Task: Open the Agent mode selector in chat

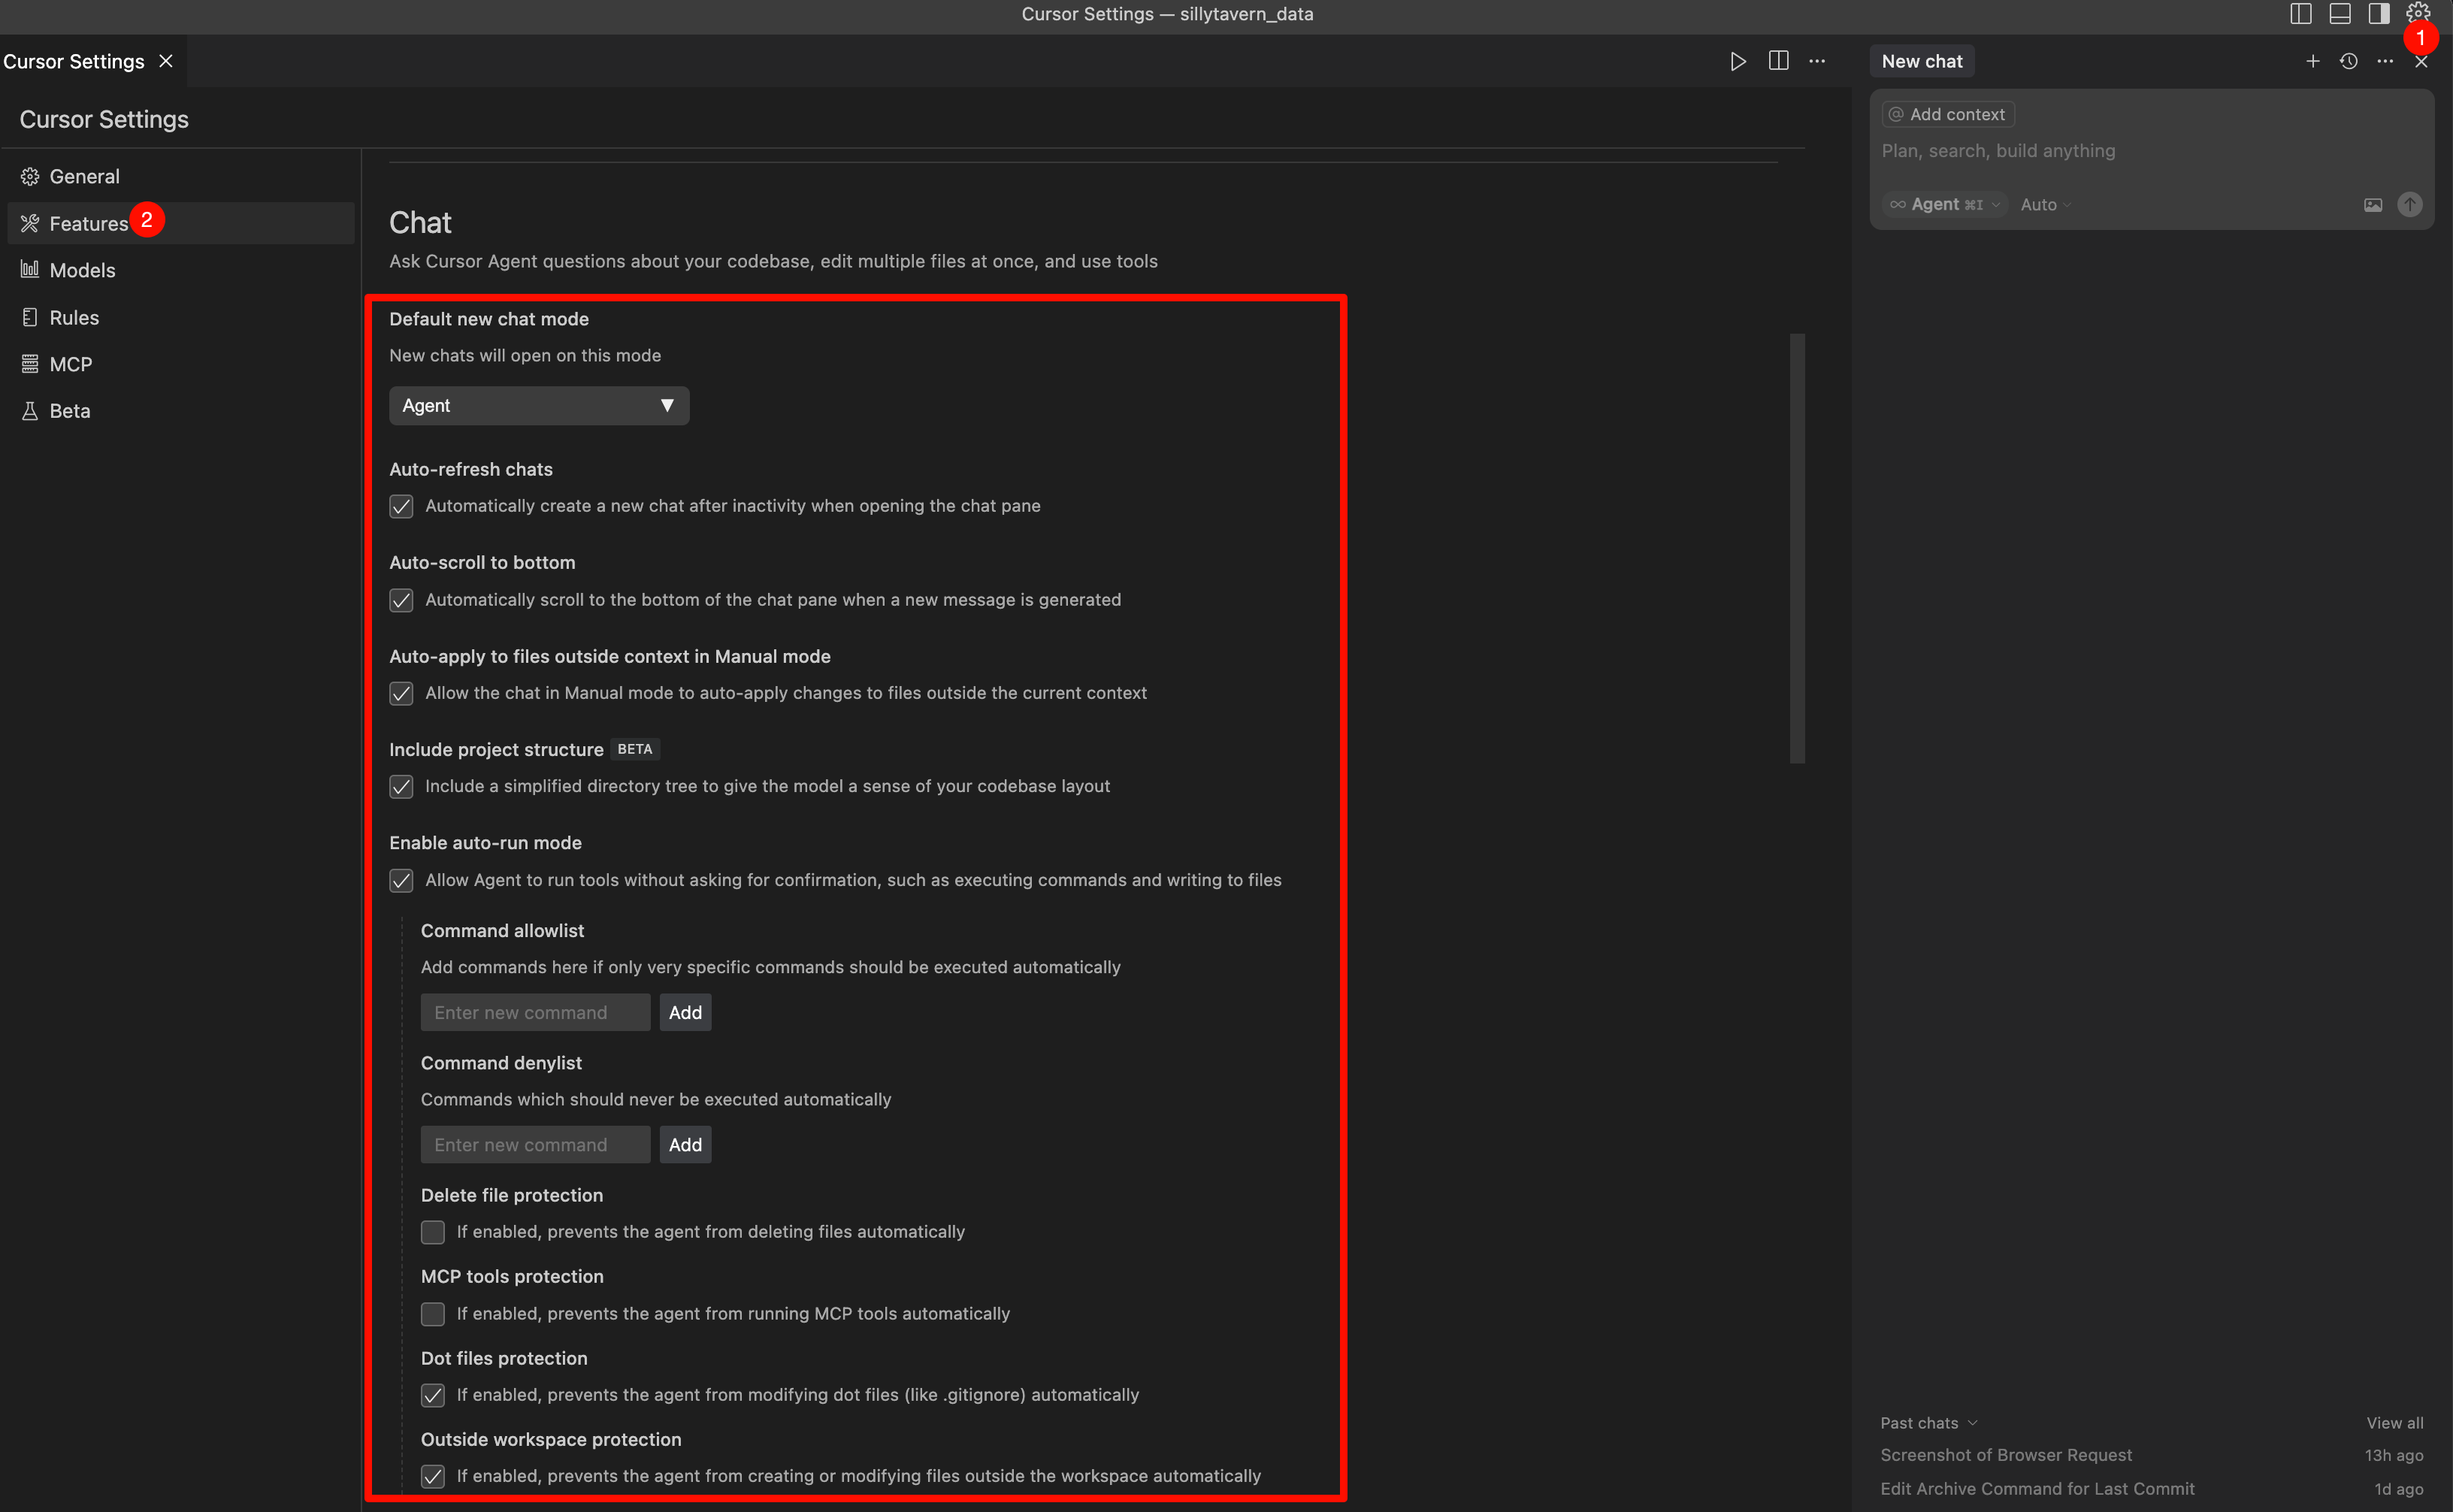Action: pos(1944,204)
